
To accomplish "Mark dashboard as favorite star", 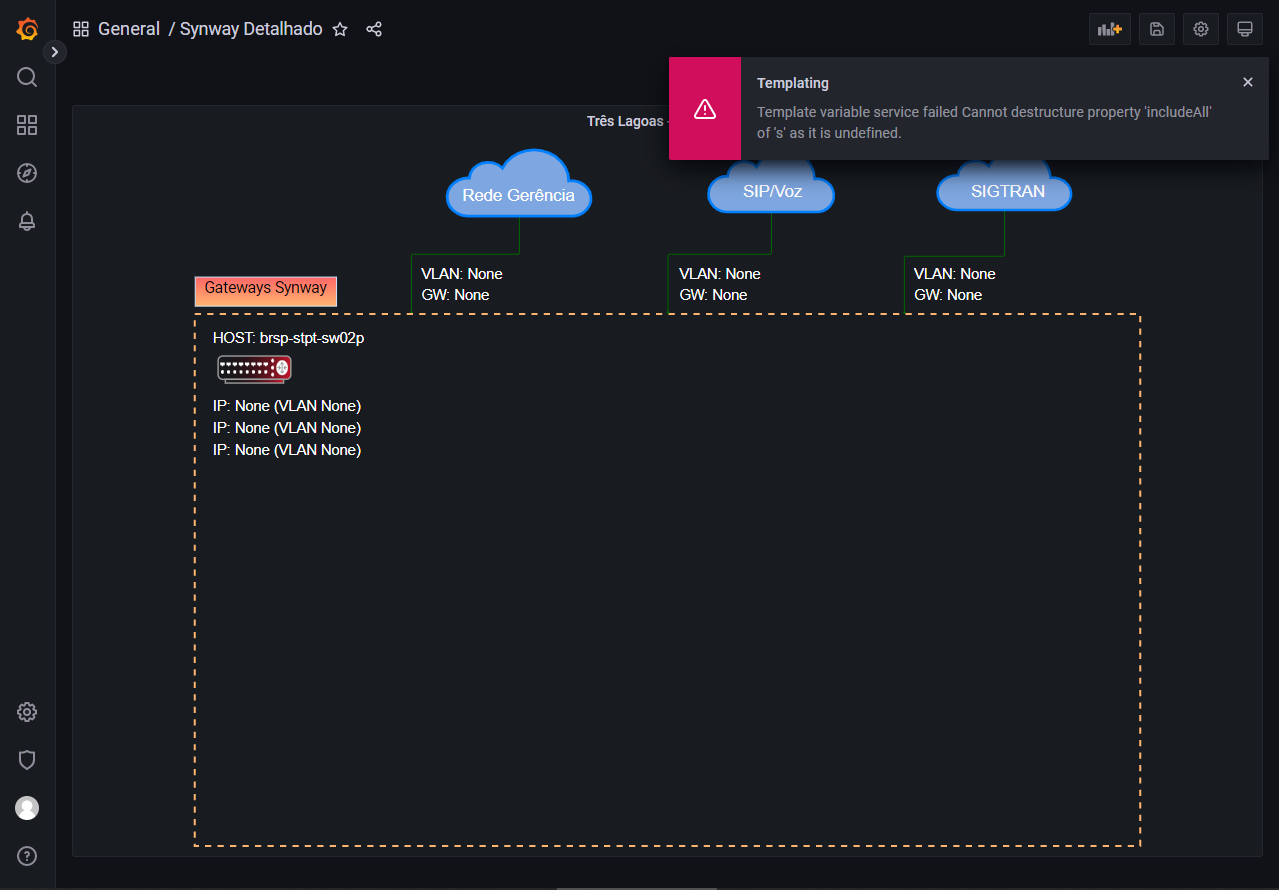I will point(340,29).
